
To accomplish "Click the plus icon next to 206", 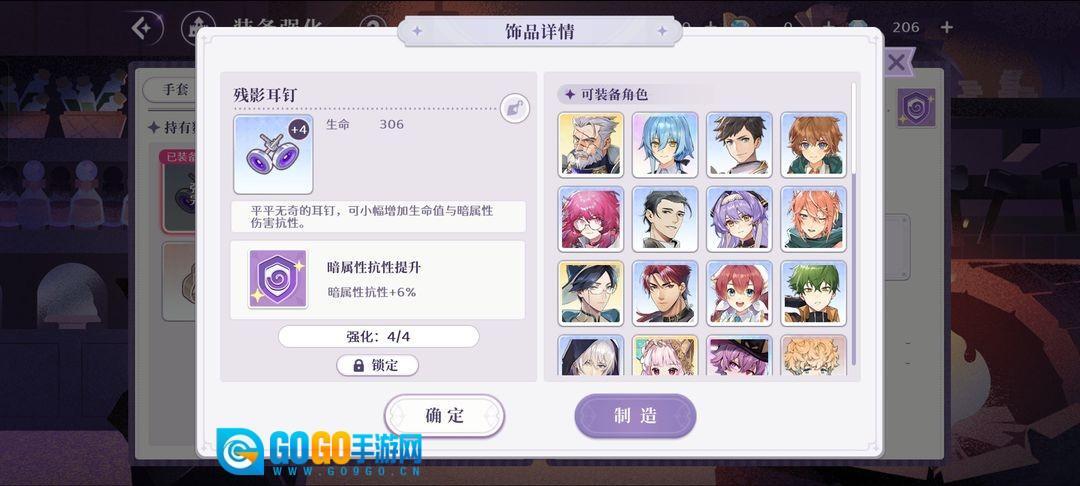I will coord(947,27).
